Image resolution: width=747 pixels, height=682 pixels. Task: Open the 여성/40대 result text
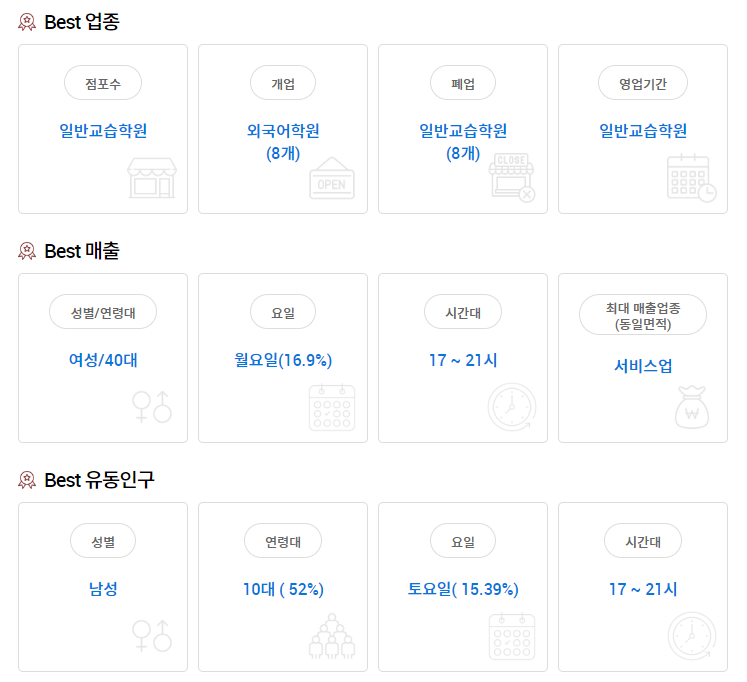[x=103, y=360]
